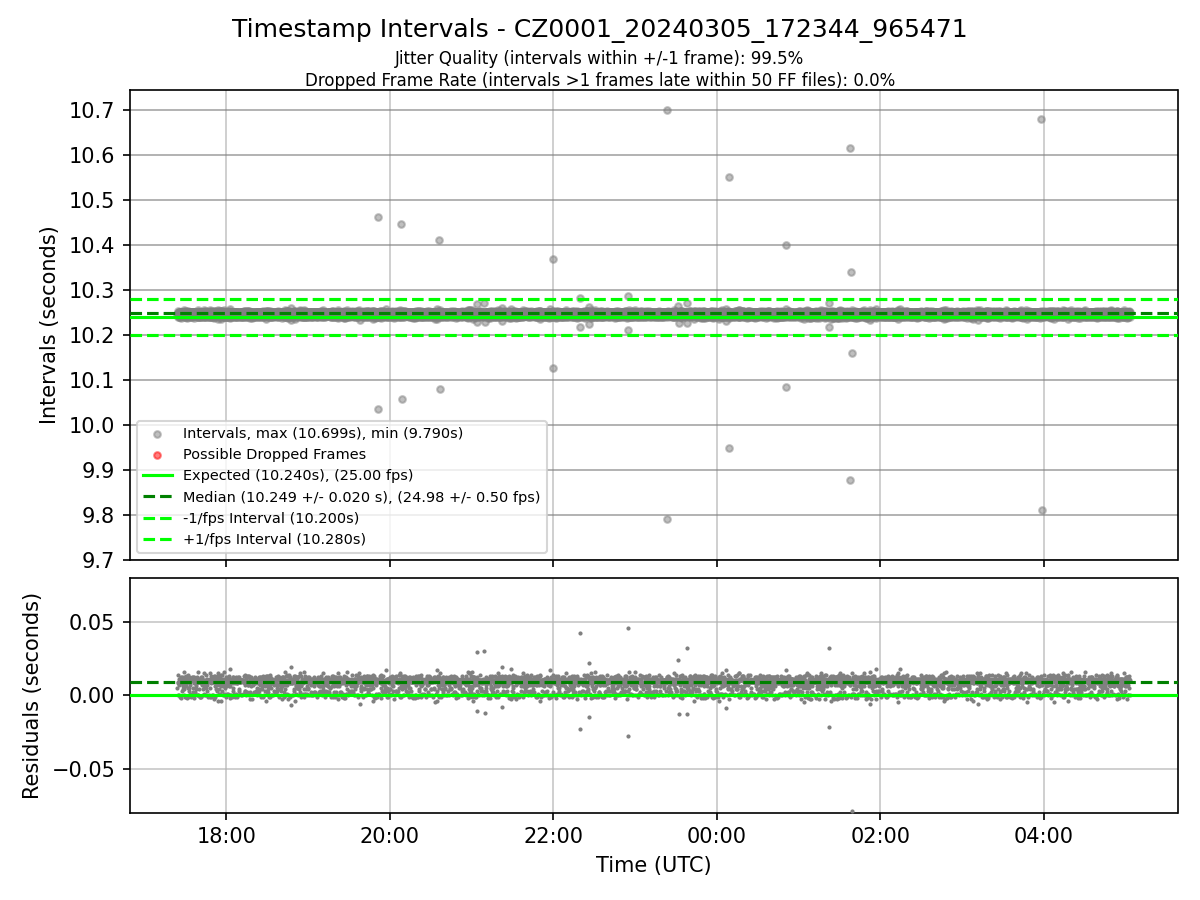Click the outlier point at 10.55 after 00:00

(x=729, y=177)
